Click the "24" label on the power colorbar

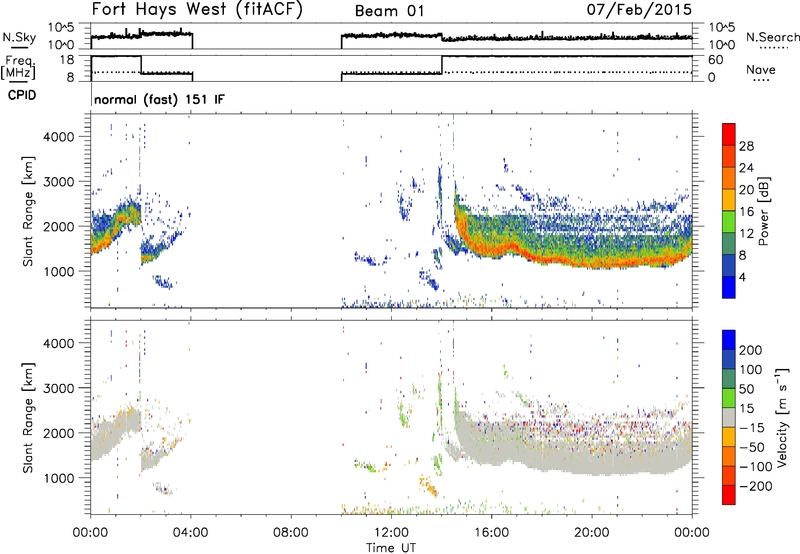click(746, 168)
